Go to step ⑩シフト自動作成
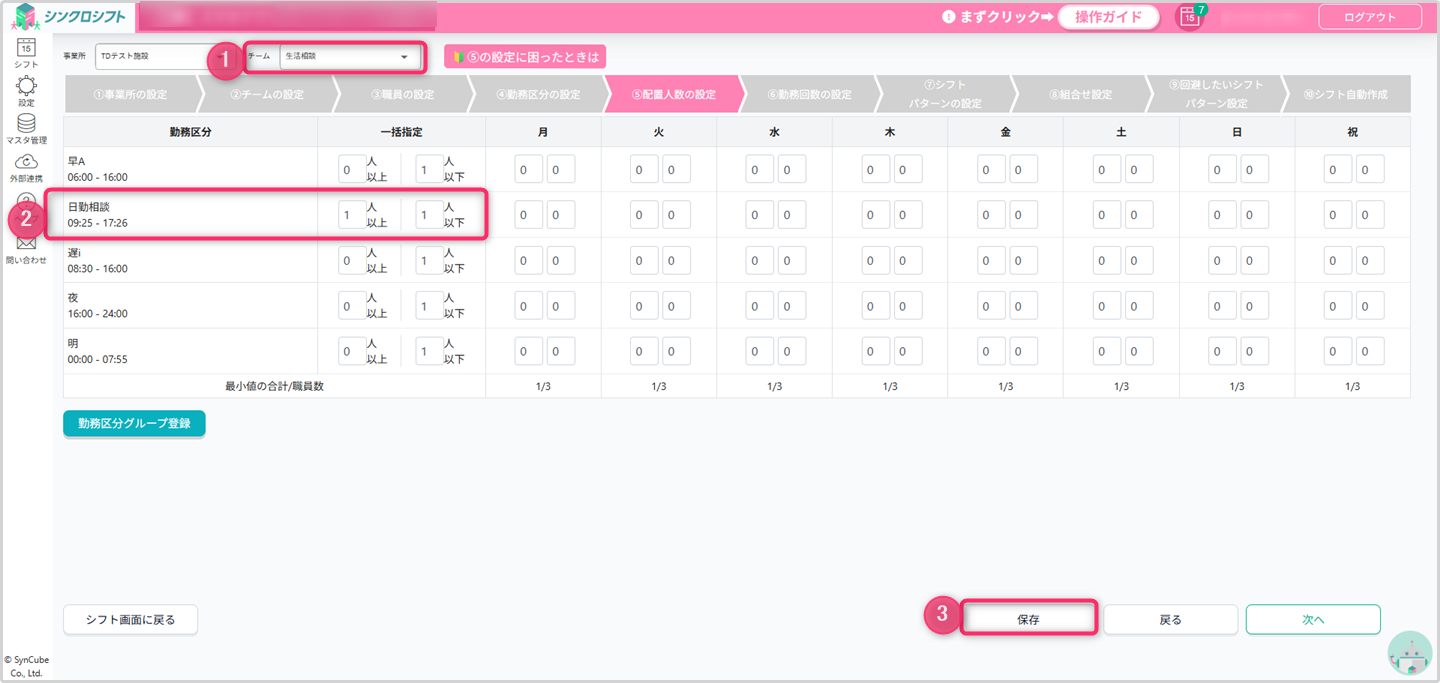Image resolution: width=1440 pixels, height=683 pixels. point(1346,95)
